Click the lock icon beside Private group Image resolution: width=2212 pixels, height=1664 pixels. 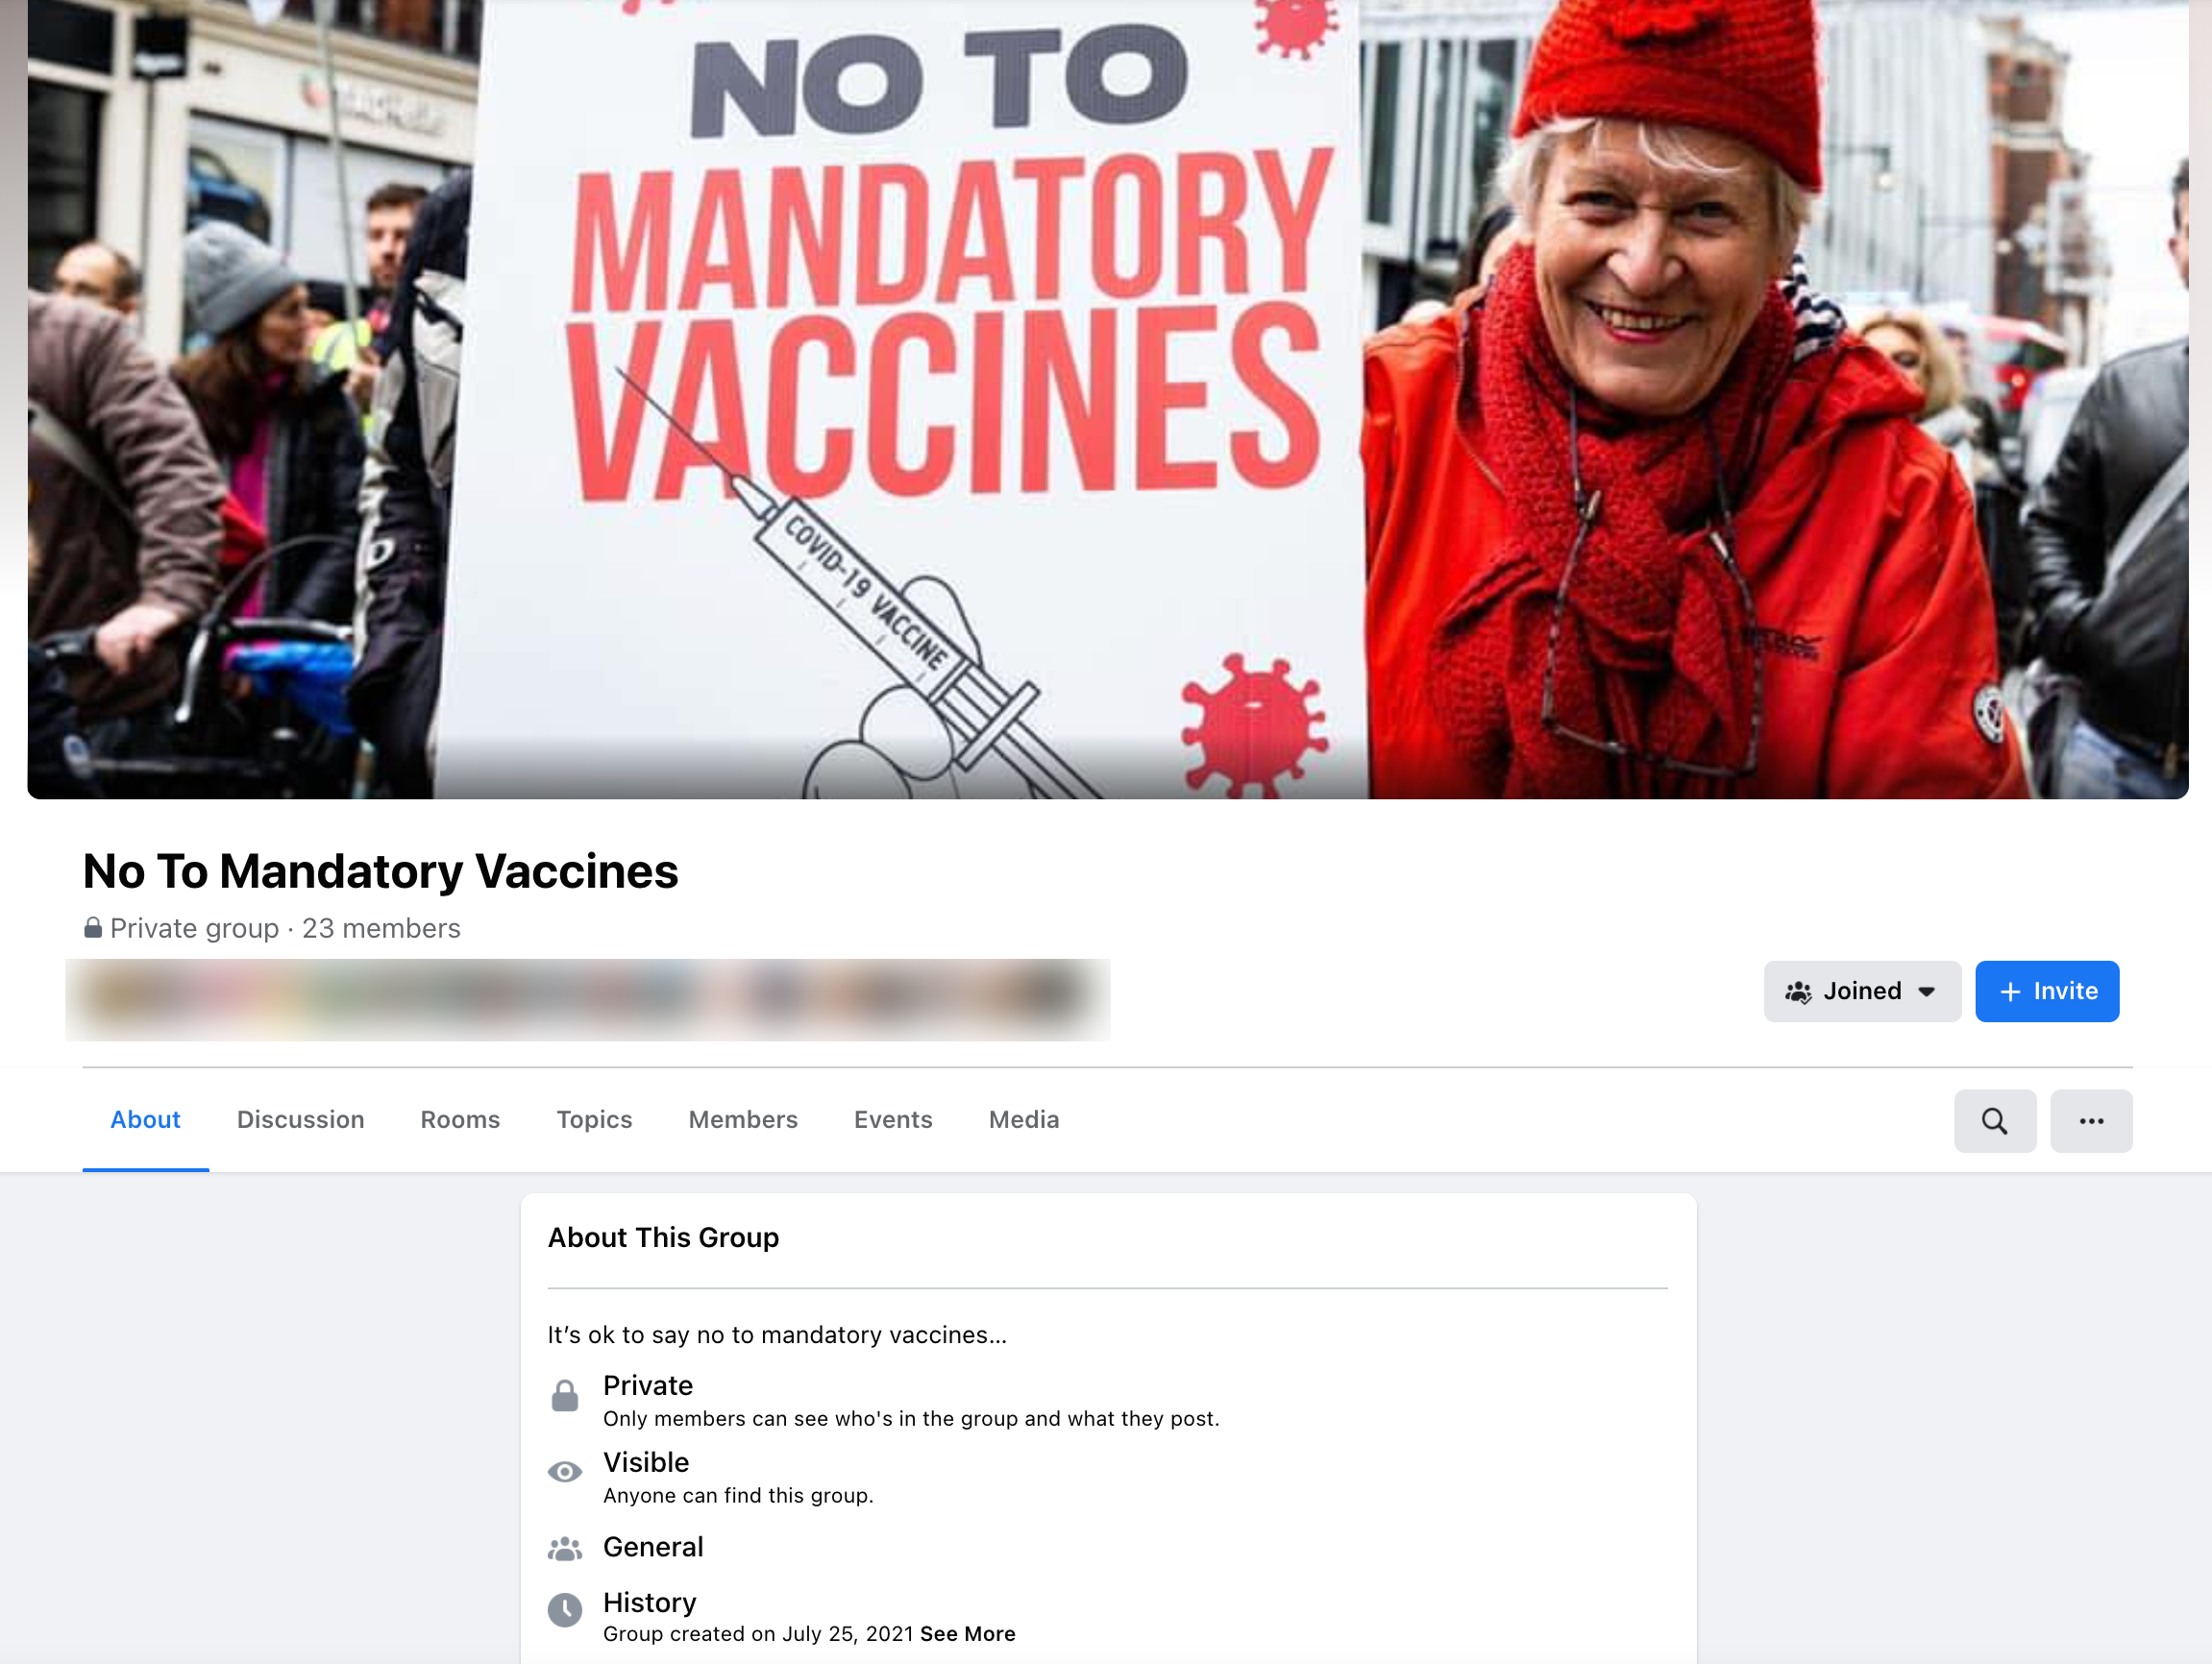(92, 928)
